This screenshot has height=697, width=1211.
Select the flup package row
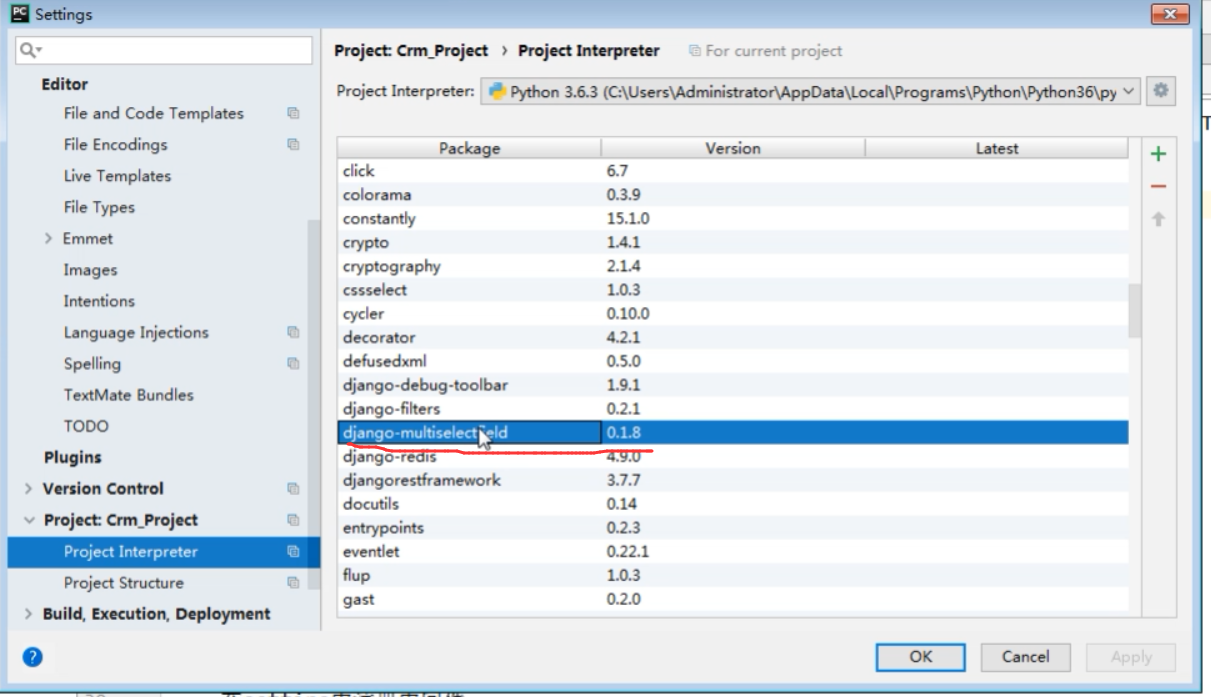pyautogui.click(x=733, y=576)
